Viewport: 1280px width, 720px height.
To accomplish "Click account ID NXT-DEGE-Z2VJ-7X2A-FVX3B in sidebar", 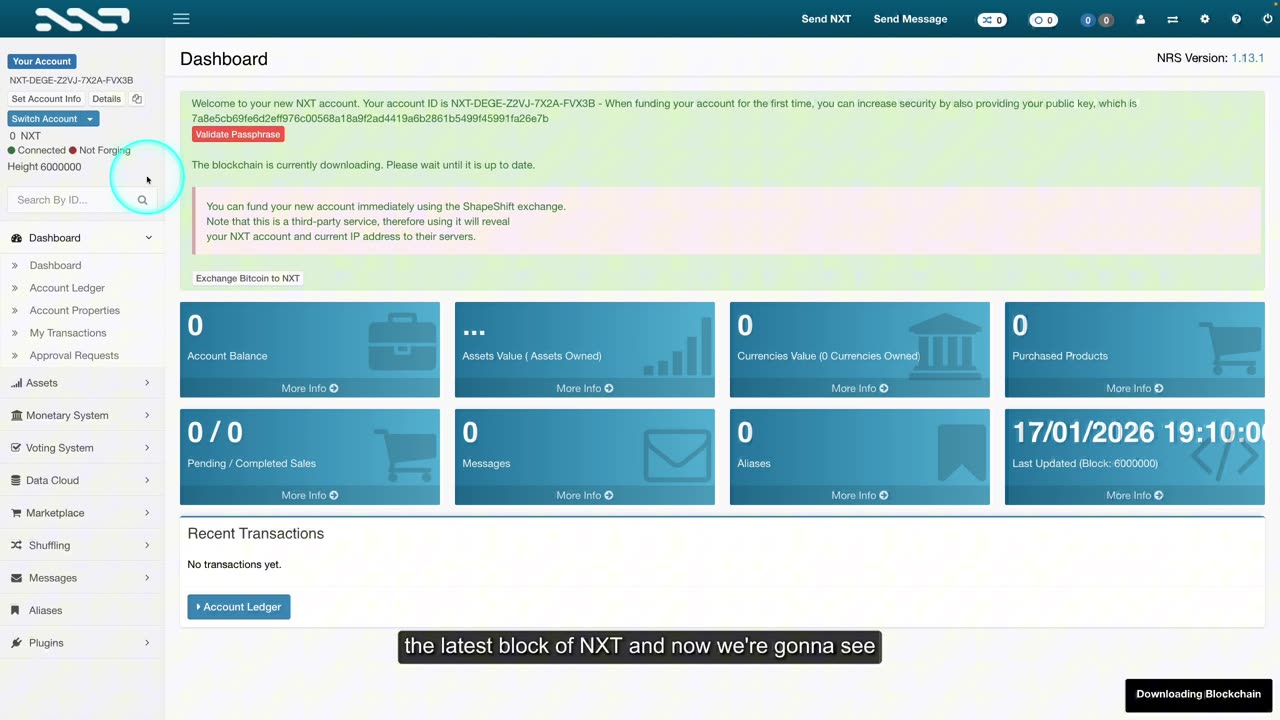I will pos(71,80).
